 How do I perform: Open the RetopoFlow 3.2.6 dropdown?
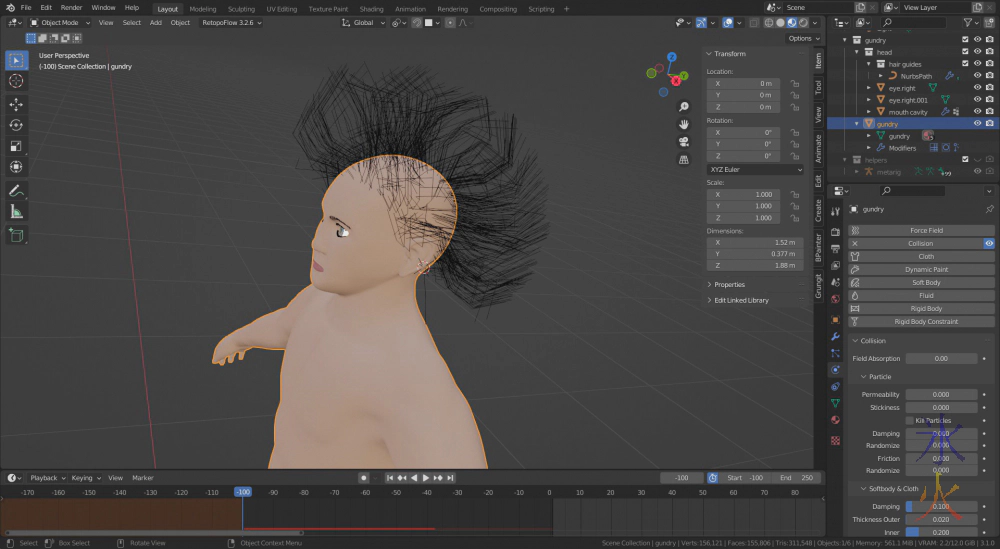[232, 22]
